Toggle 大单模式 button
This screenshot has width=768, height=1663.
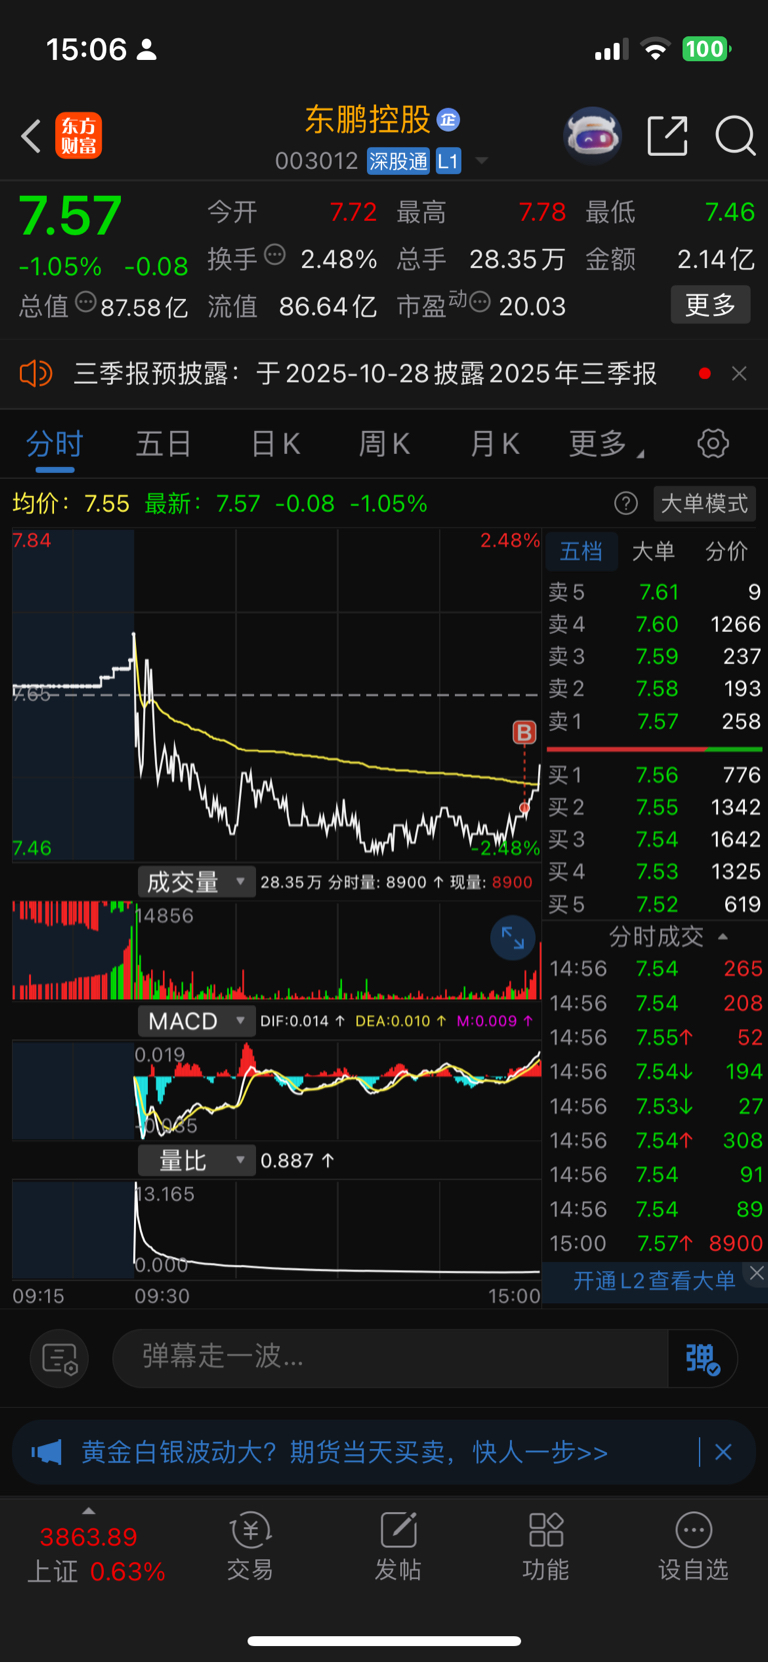click(704, 503)
